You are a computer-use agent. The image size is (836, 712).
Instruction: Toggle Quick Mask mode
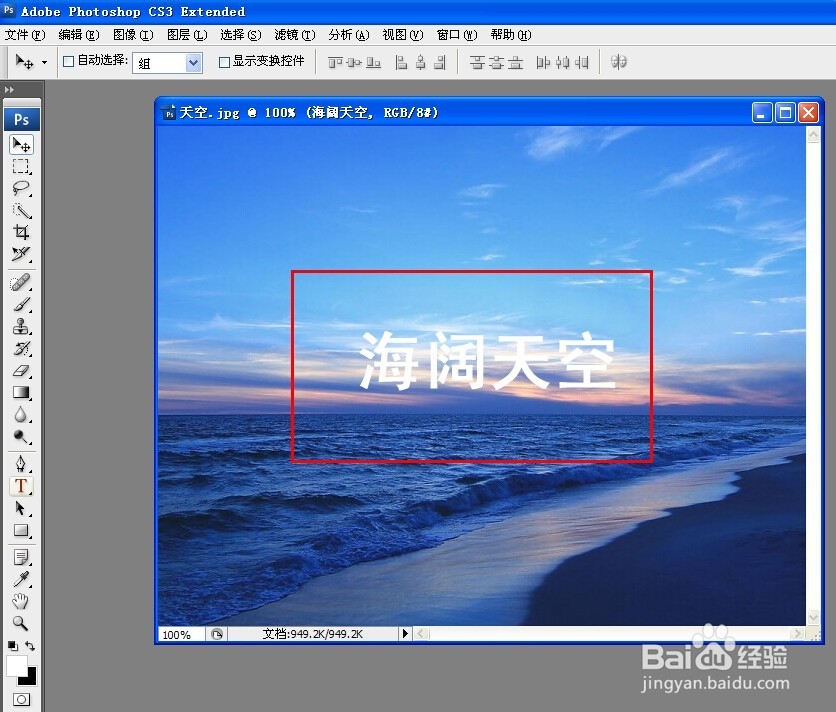tap(21, 699)
